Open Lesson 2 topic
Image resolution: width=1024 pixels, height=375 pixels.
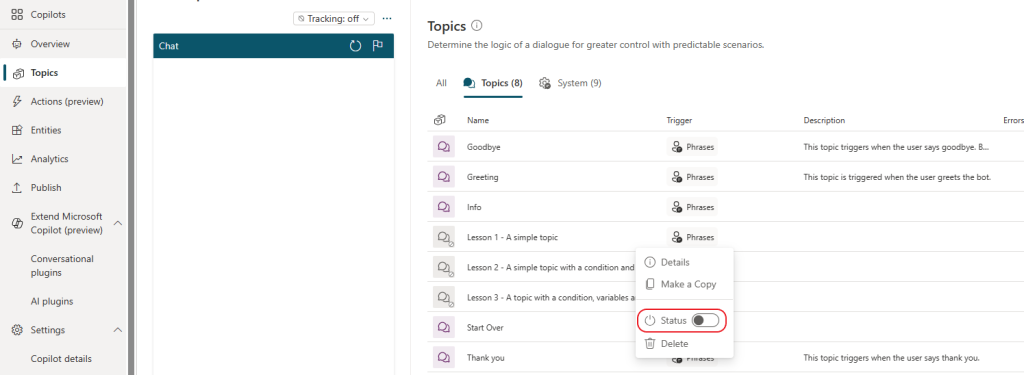tap(551, 267)
